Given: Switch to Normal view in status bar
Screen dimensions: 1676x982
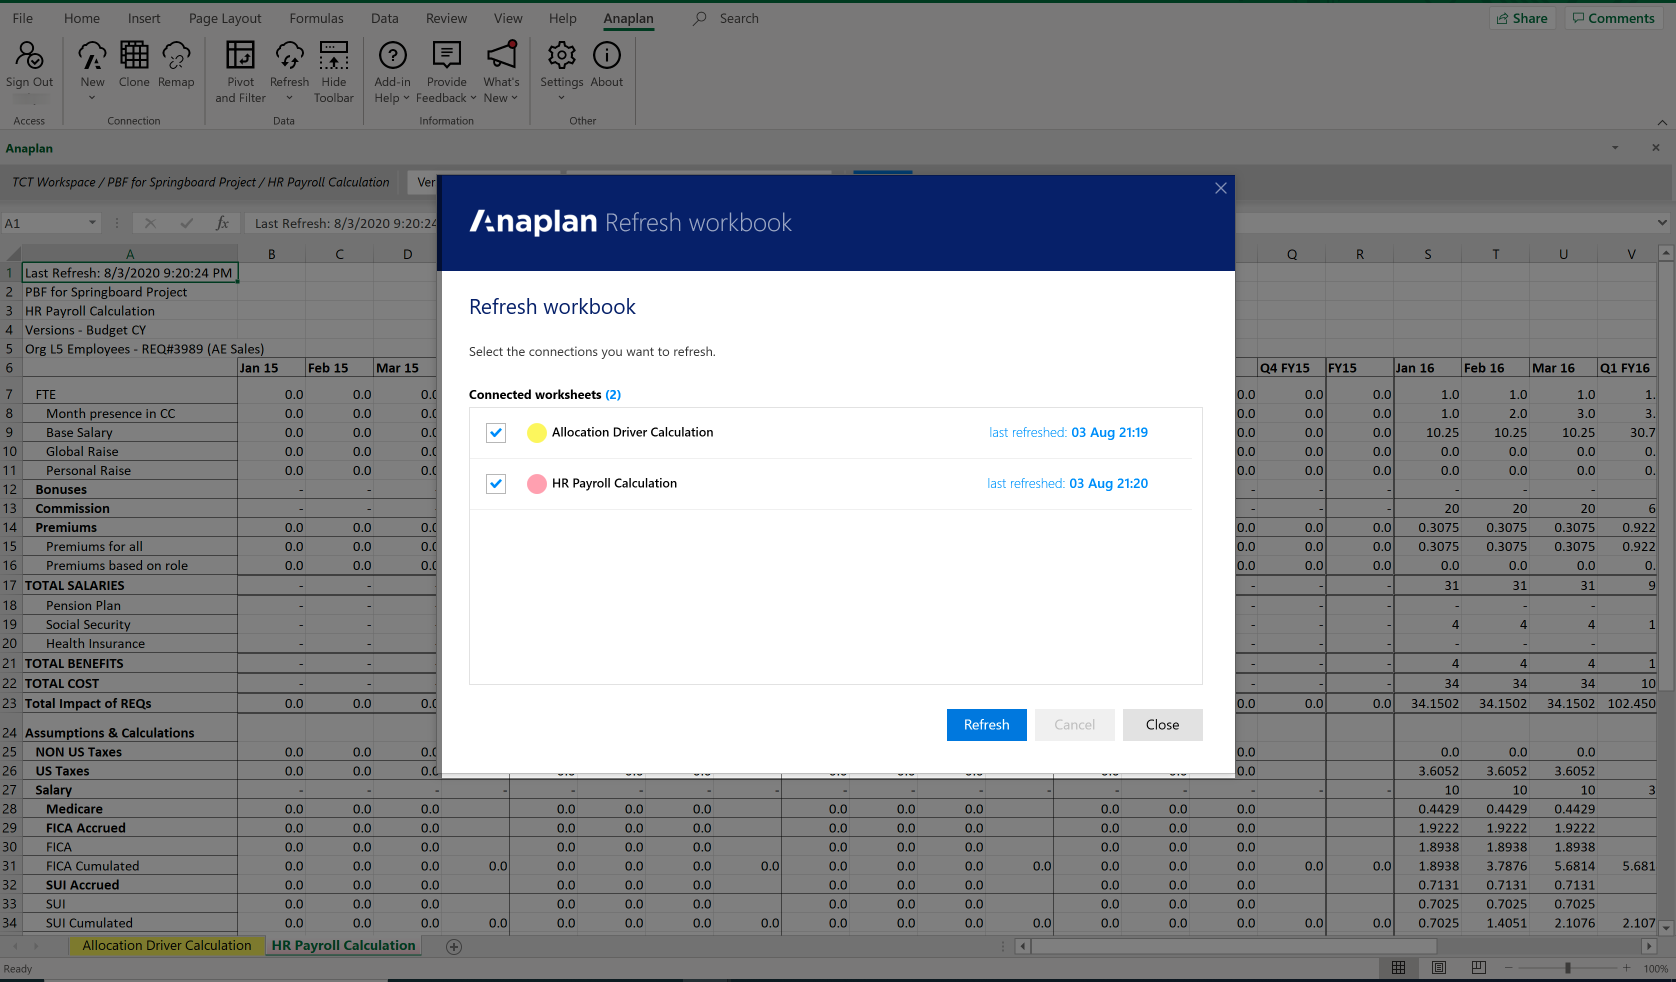Looking at the screenshot, I should click(1398, 968).
